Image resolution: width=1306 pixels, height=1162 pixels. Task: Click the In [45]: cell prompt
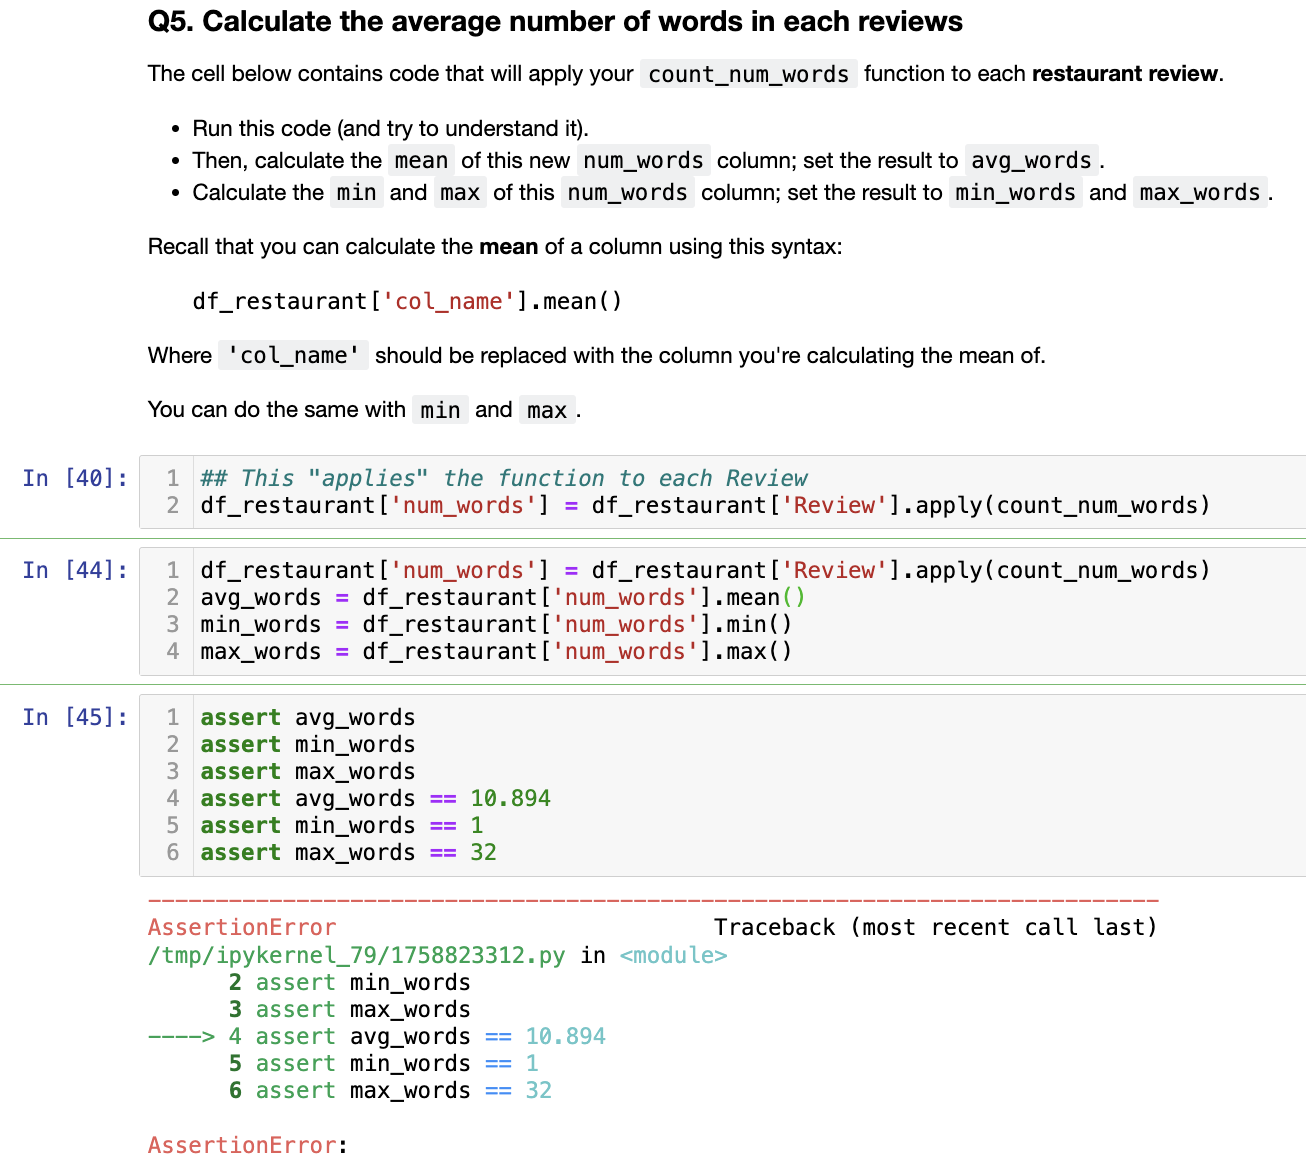74,717
